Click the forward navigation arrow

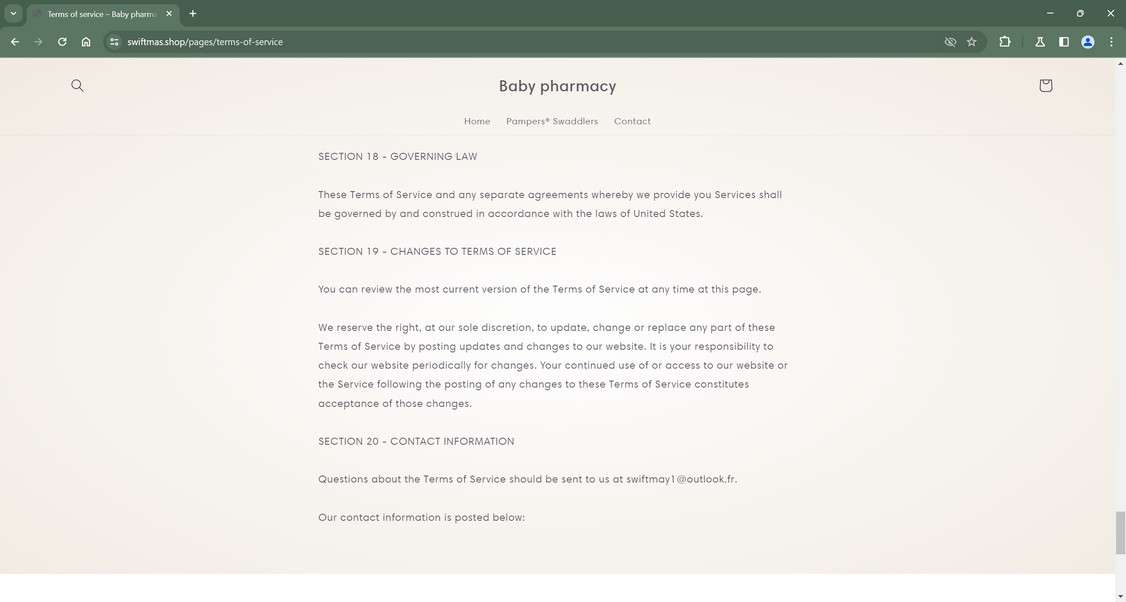pyautogui.click(x=38, y=41)
